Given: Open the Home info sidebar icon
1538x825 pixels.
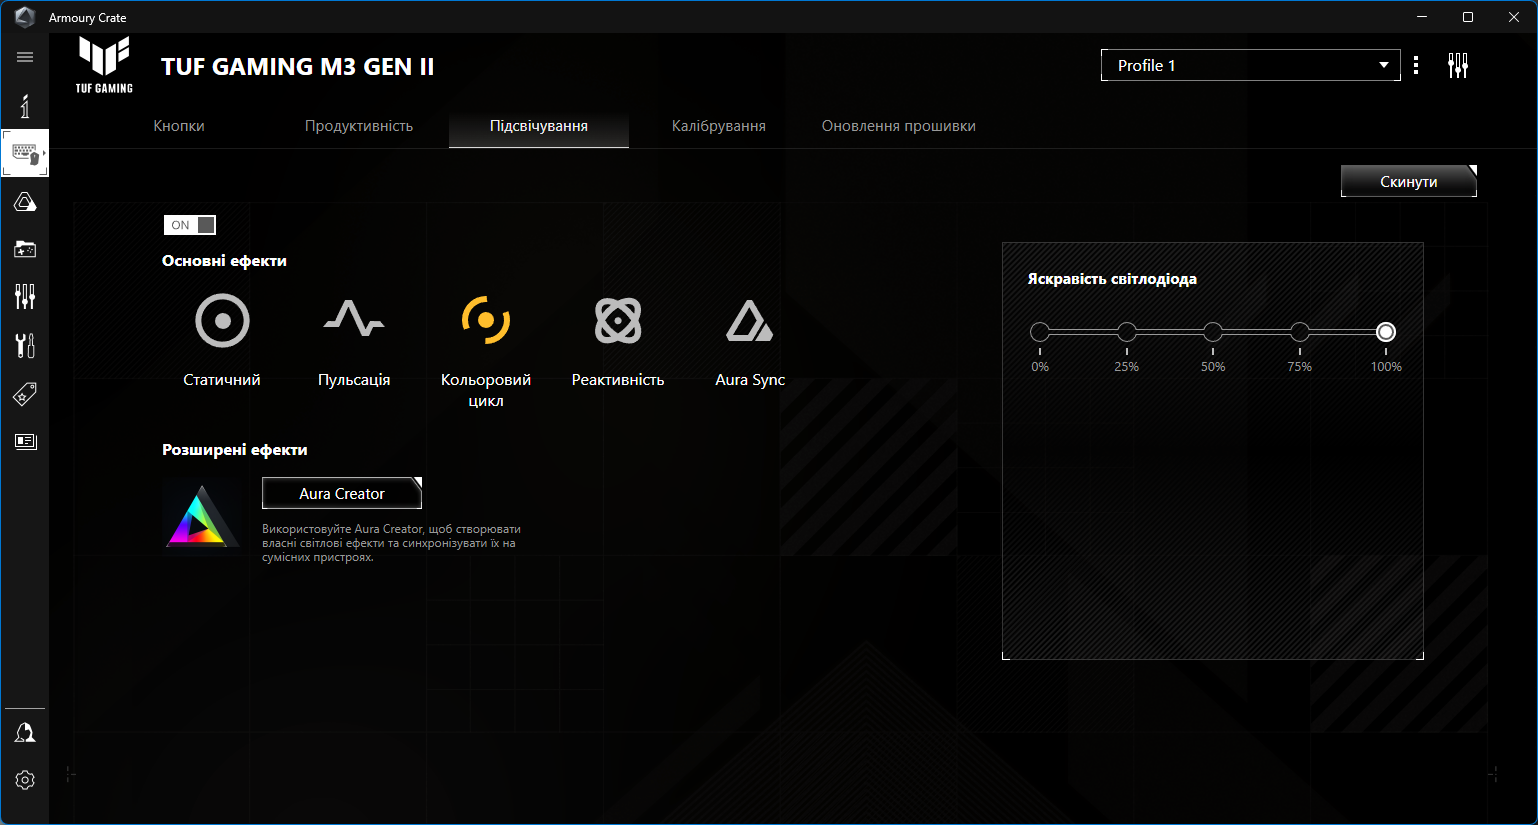Looking at the screenshot, I should (x=25, y=105).
